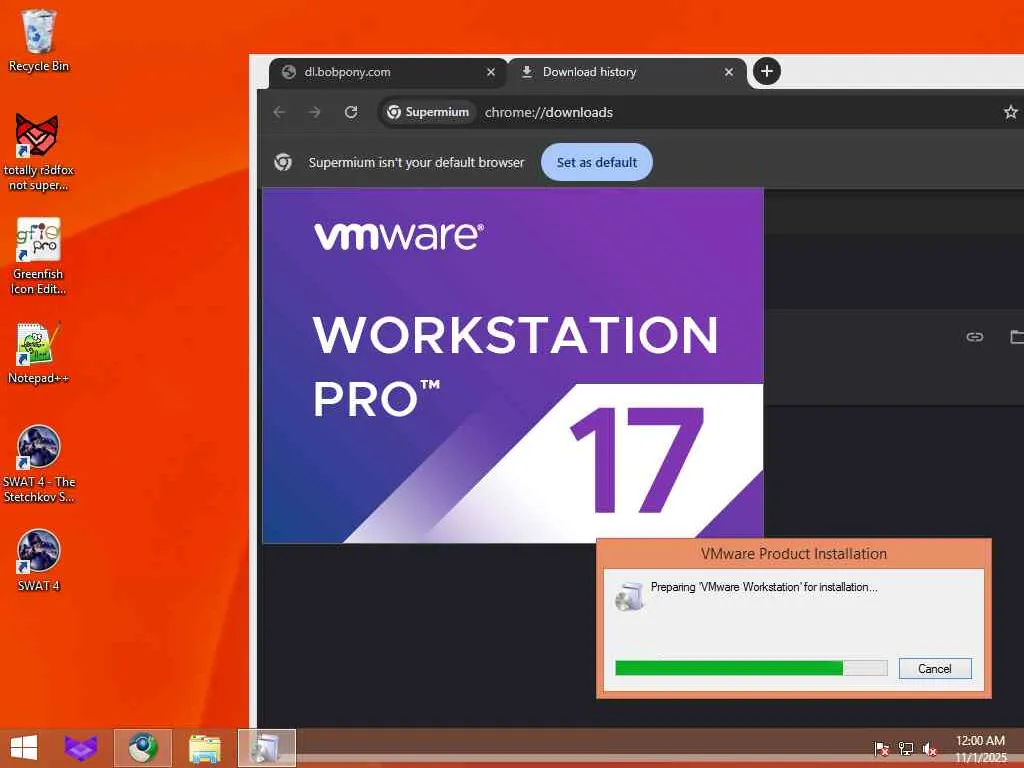1024x768 pixels.
Task: Show download in folder icon
Action: coord(1016,337)
